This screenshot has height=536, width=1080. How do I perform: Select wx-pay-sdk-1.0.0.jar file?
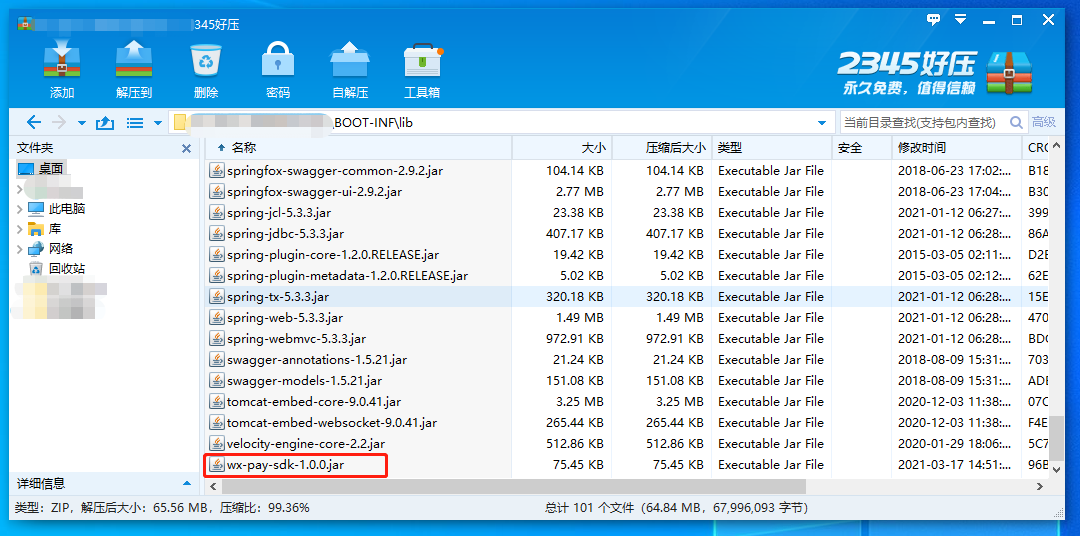pos(285,464)
